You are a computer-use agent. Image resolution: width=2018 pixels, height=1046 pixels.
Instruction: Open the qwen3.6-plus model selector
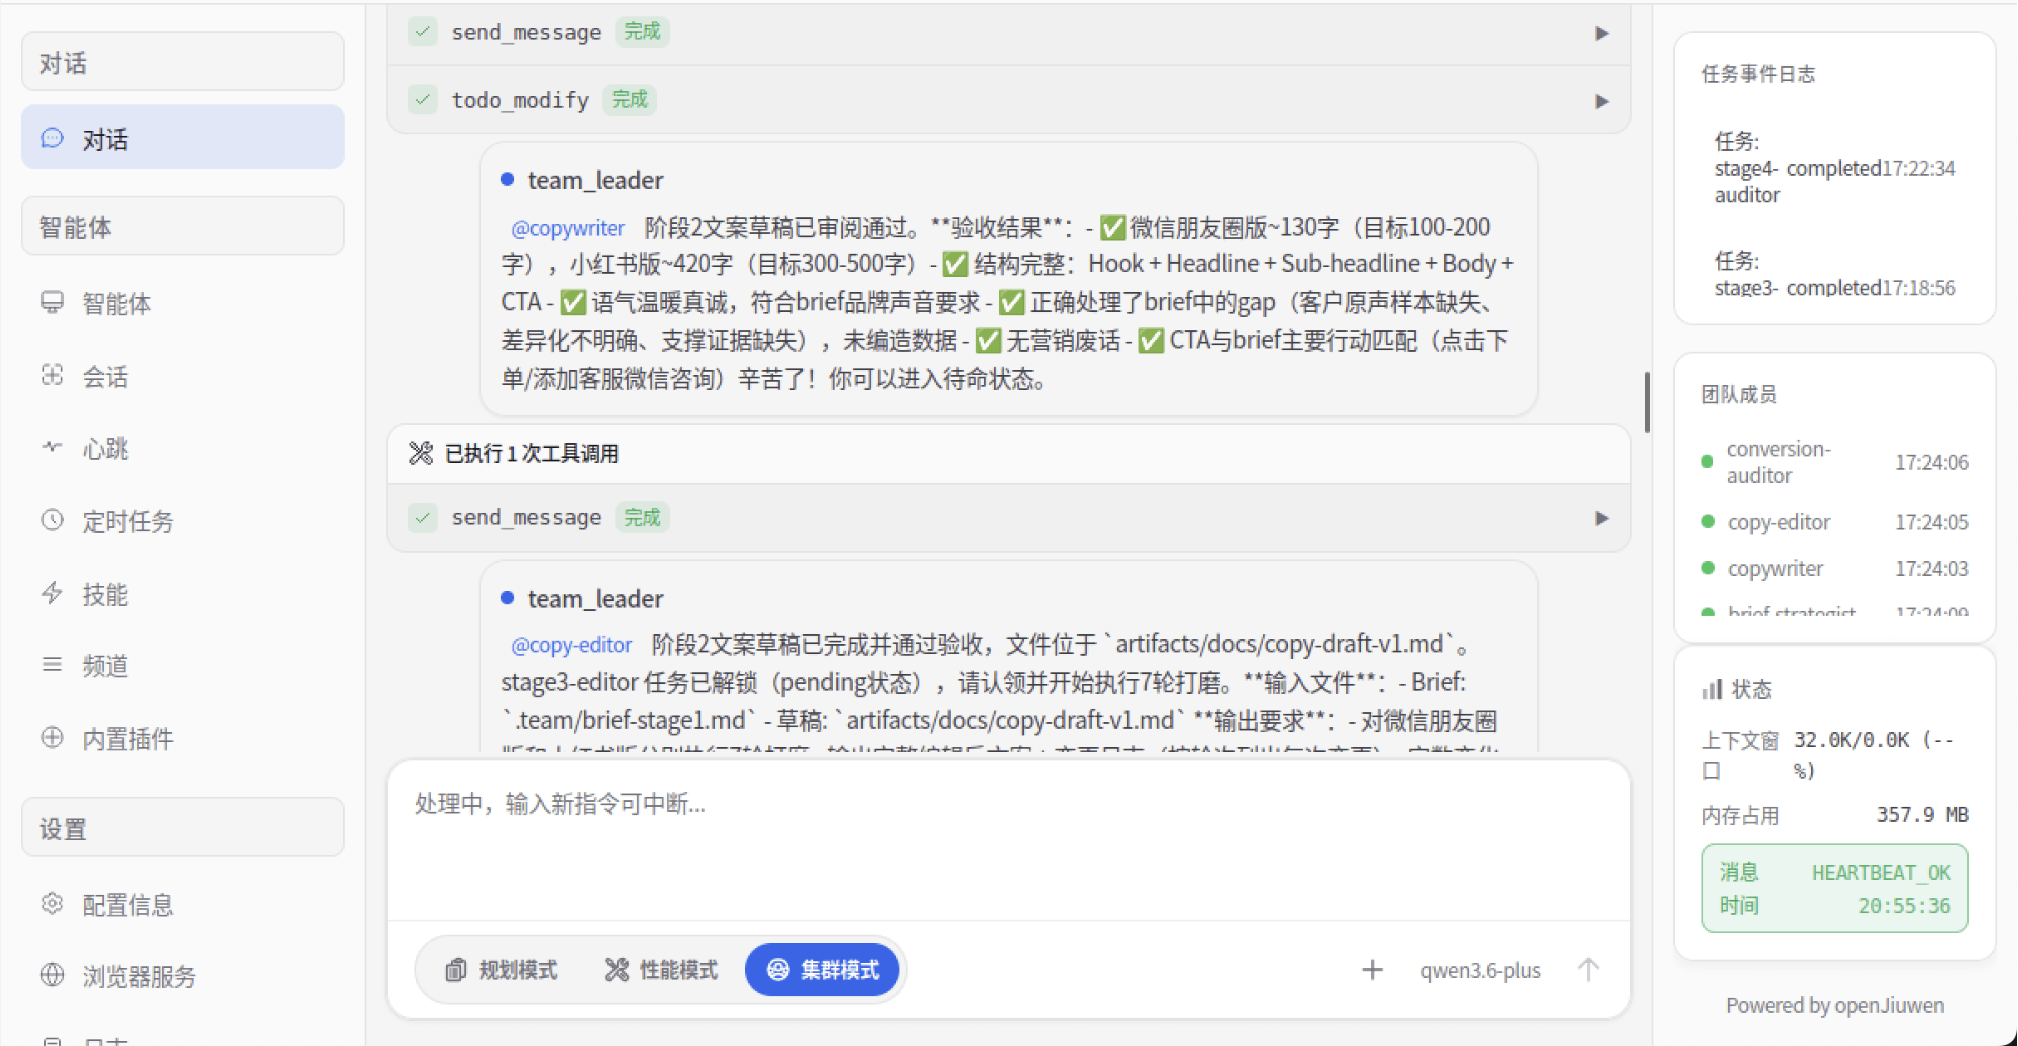(1480, 970)
